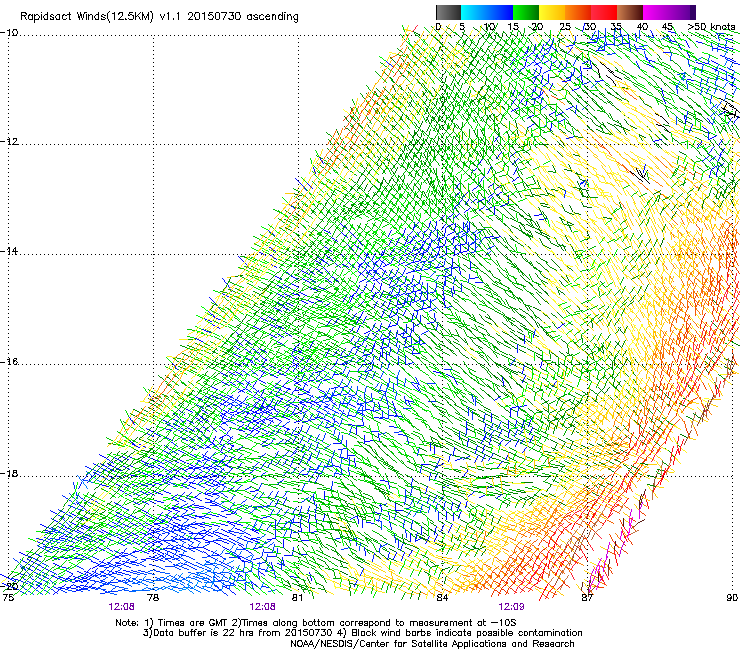Click the ">50 knots" legend label
740x650 pixels.
(712, 27)
